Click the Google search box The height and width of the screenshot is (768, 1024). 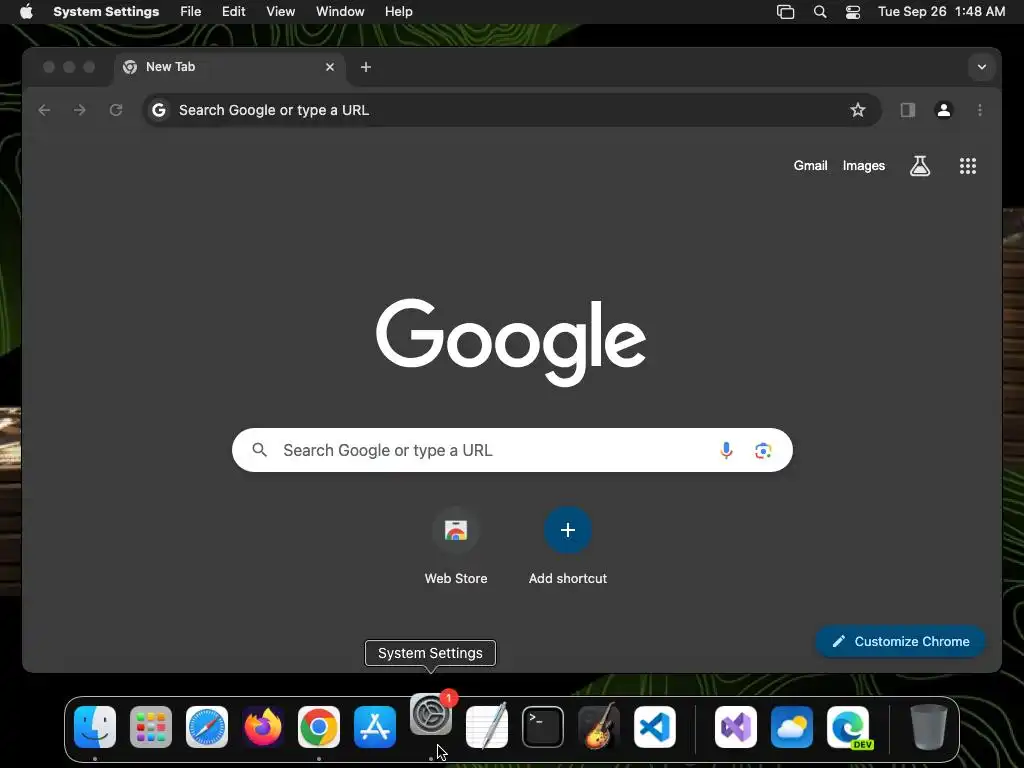[x=512, y=451]
